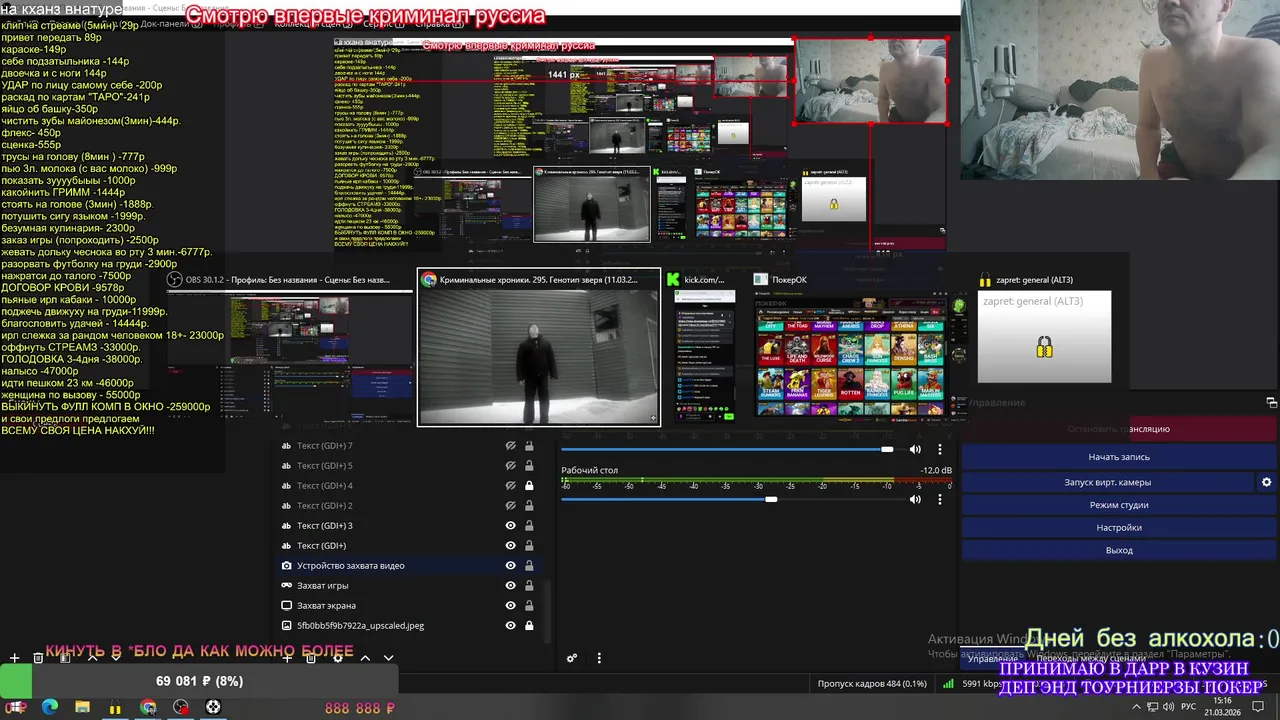Click the gamepad icon of Захват игры
The height and width of the screenshot is (720, 1280).
click(x=287, y=586)
